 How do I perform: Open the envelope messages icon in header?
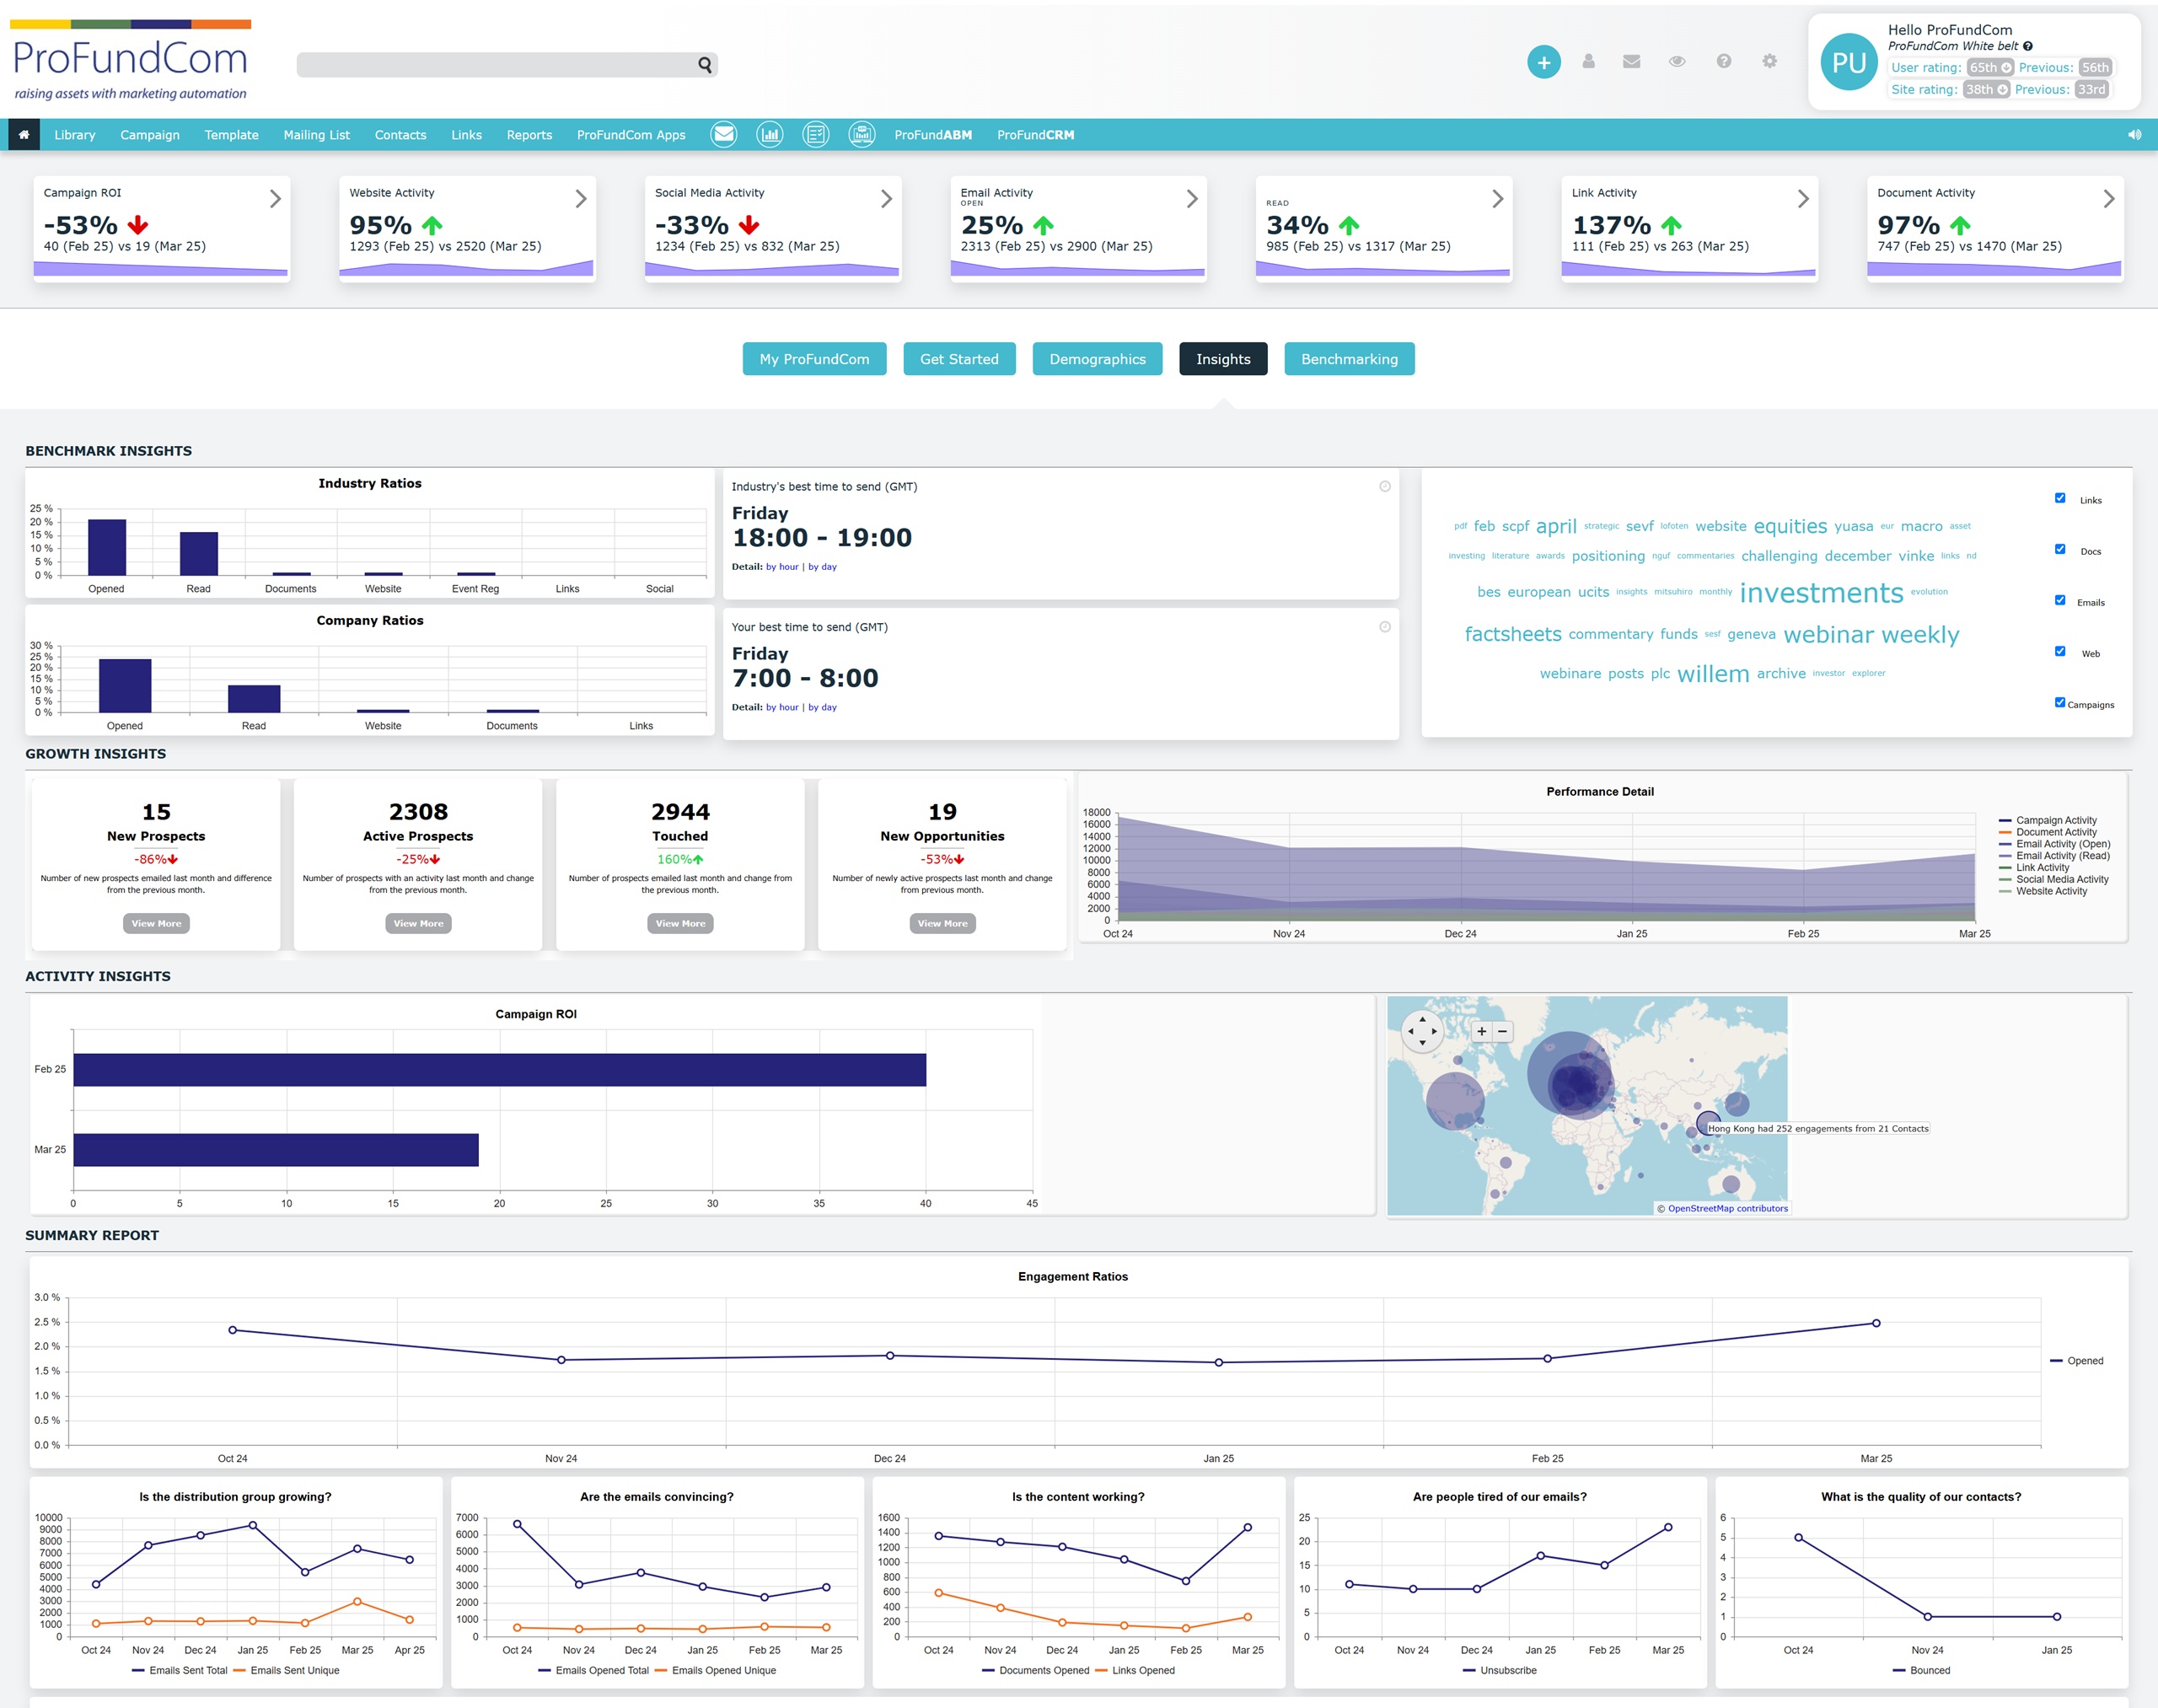(x=1631, y=62)
